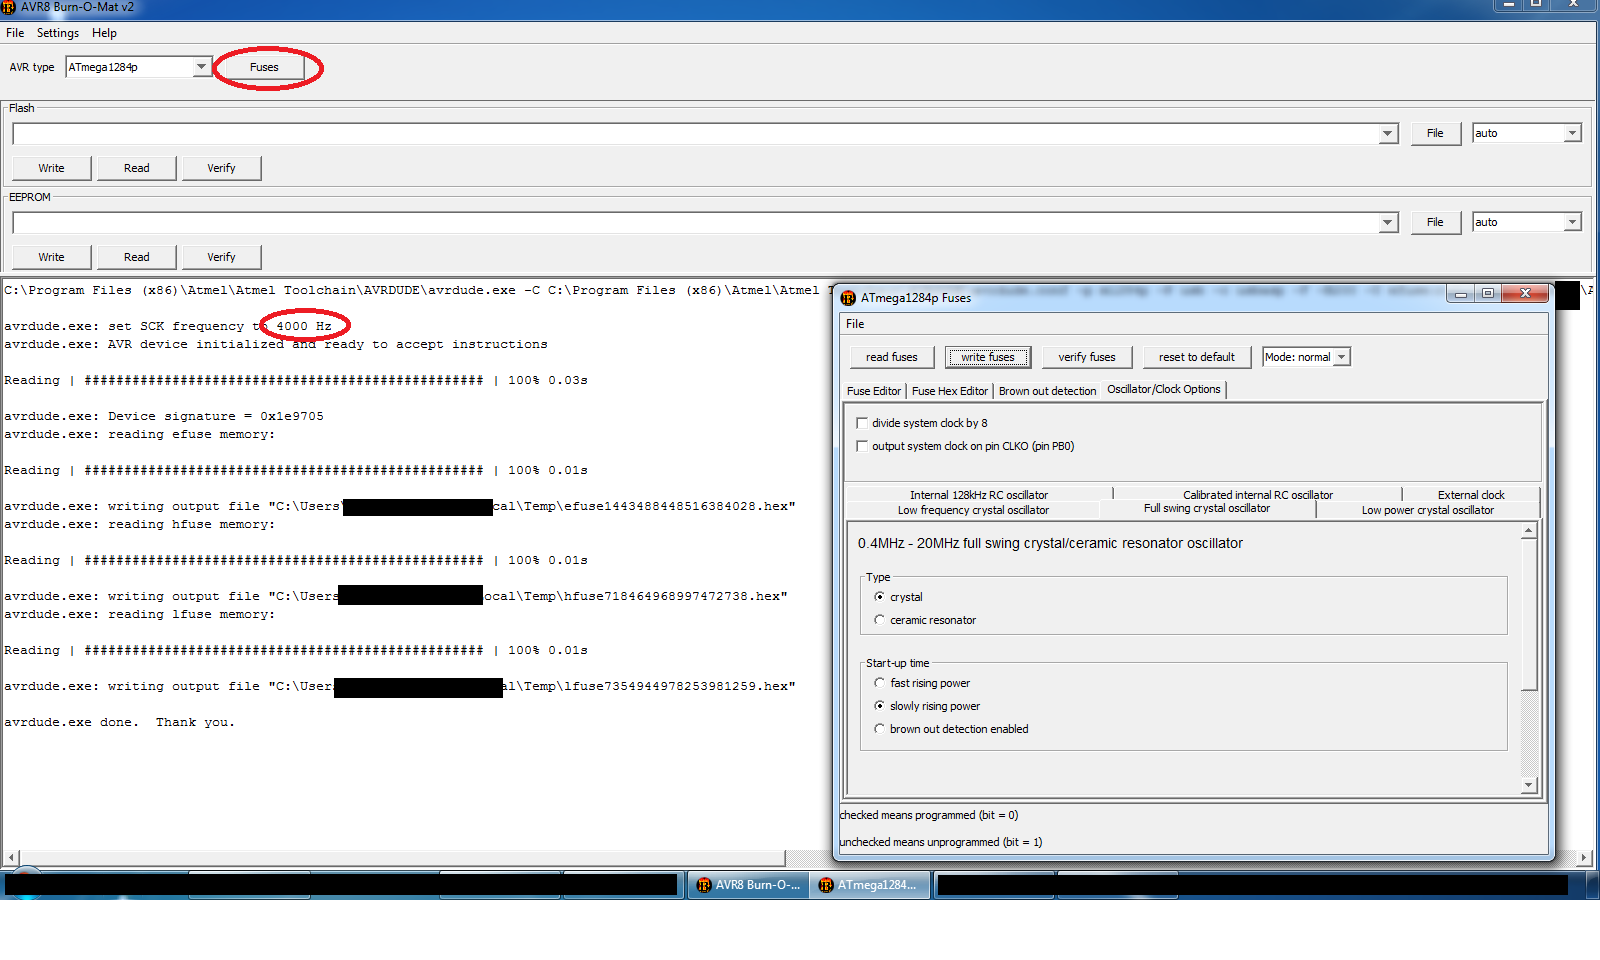The width and height of the screenshot is (1600, 960).
Task: Select Low frequency crystal oscillator tab
Action: (973, 510)
